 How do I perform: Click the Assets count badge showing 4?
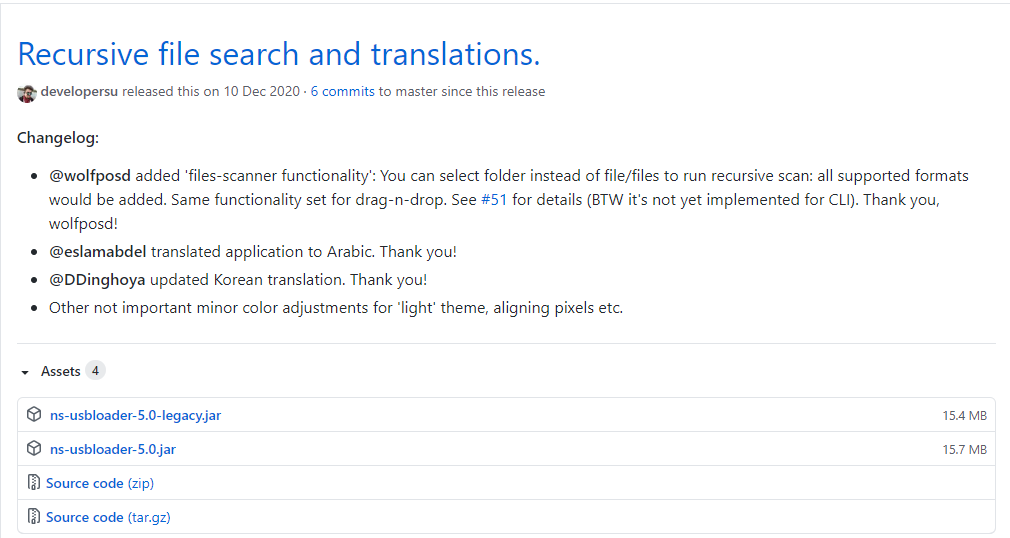tap(95, 371)
